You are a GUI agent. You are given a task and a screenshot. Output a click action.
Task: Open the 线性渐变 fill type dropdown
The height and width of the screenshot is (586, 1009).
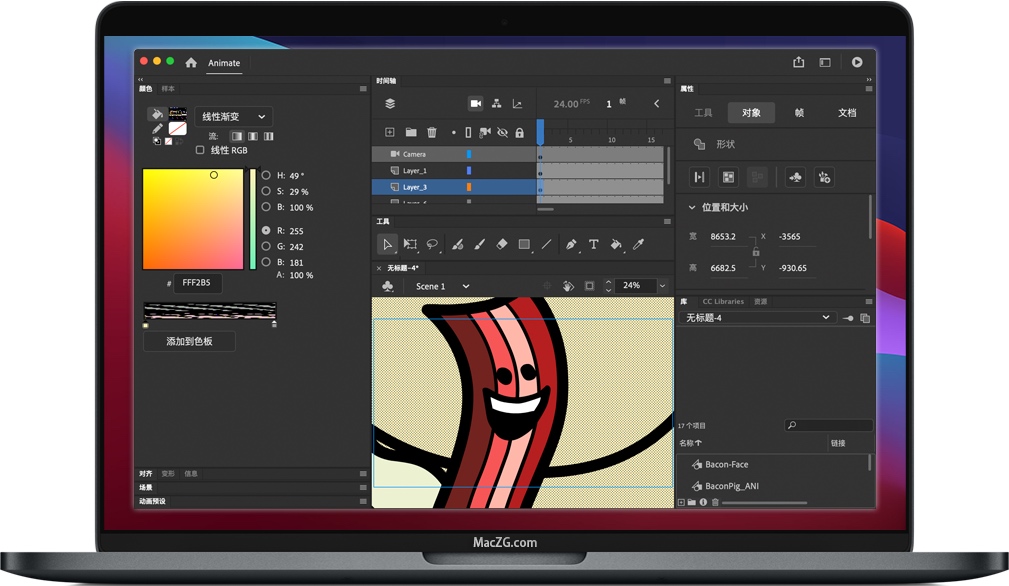tap(234, 116)
